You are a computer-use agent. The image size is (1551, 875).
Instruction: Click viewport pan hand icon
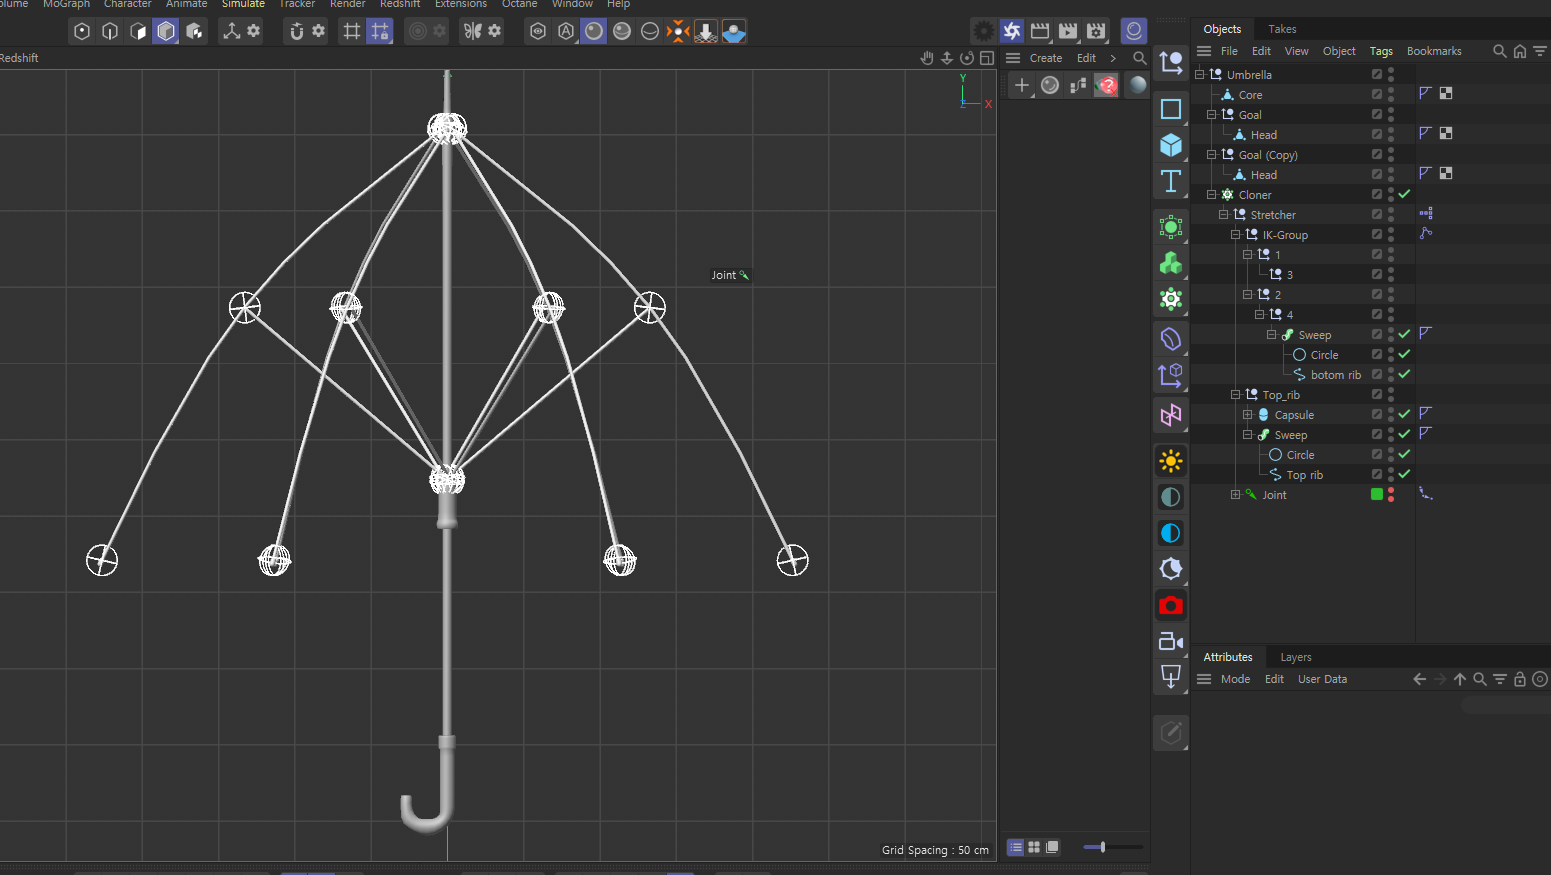pyautogui.click(x=927, y=58)
